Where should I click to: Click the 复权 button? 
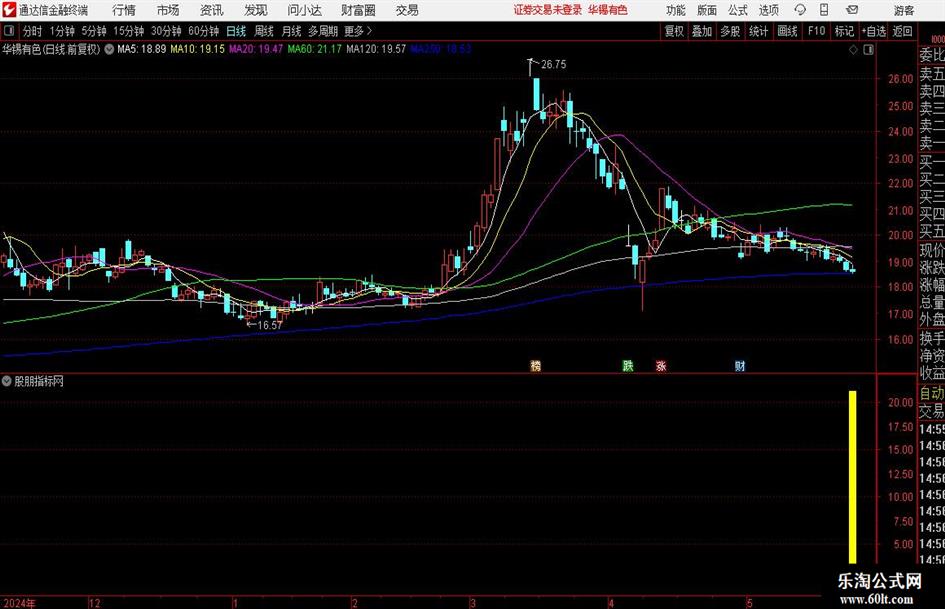674,31
